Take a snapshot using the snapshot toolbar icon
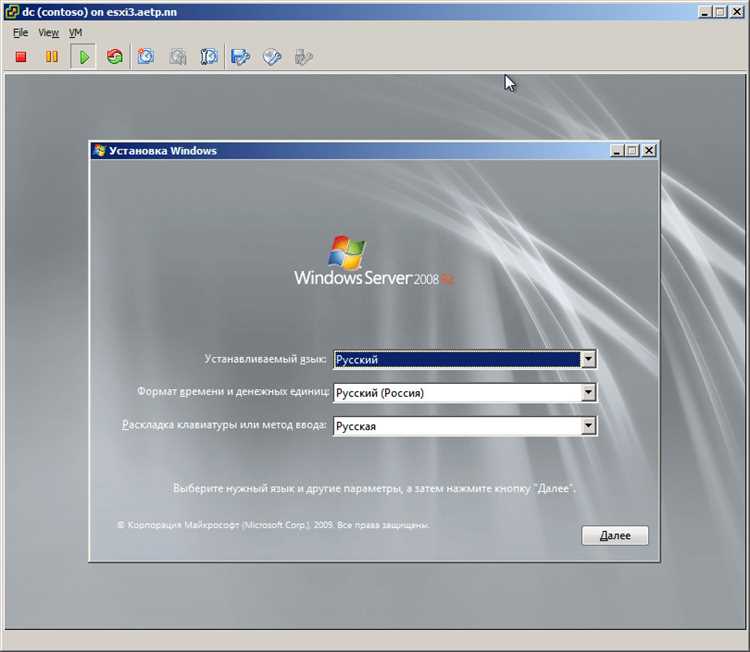The image size is (750, 652). click(146, 57)
